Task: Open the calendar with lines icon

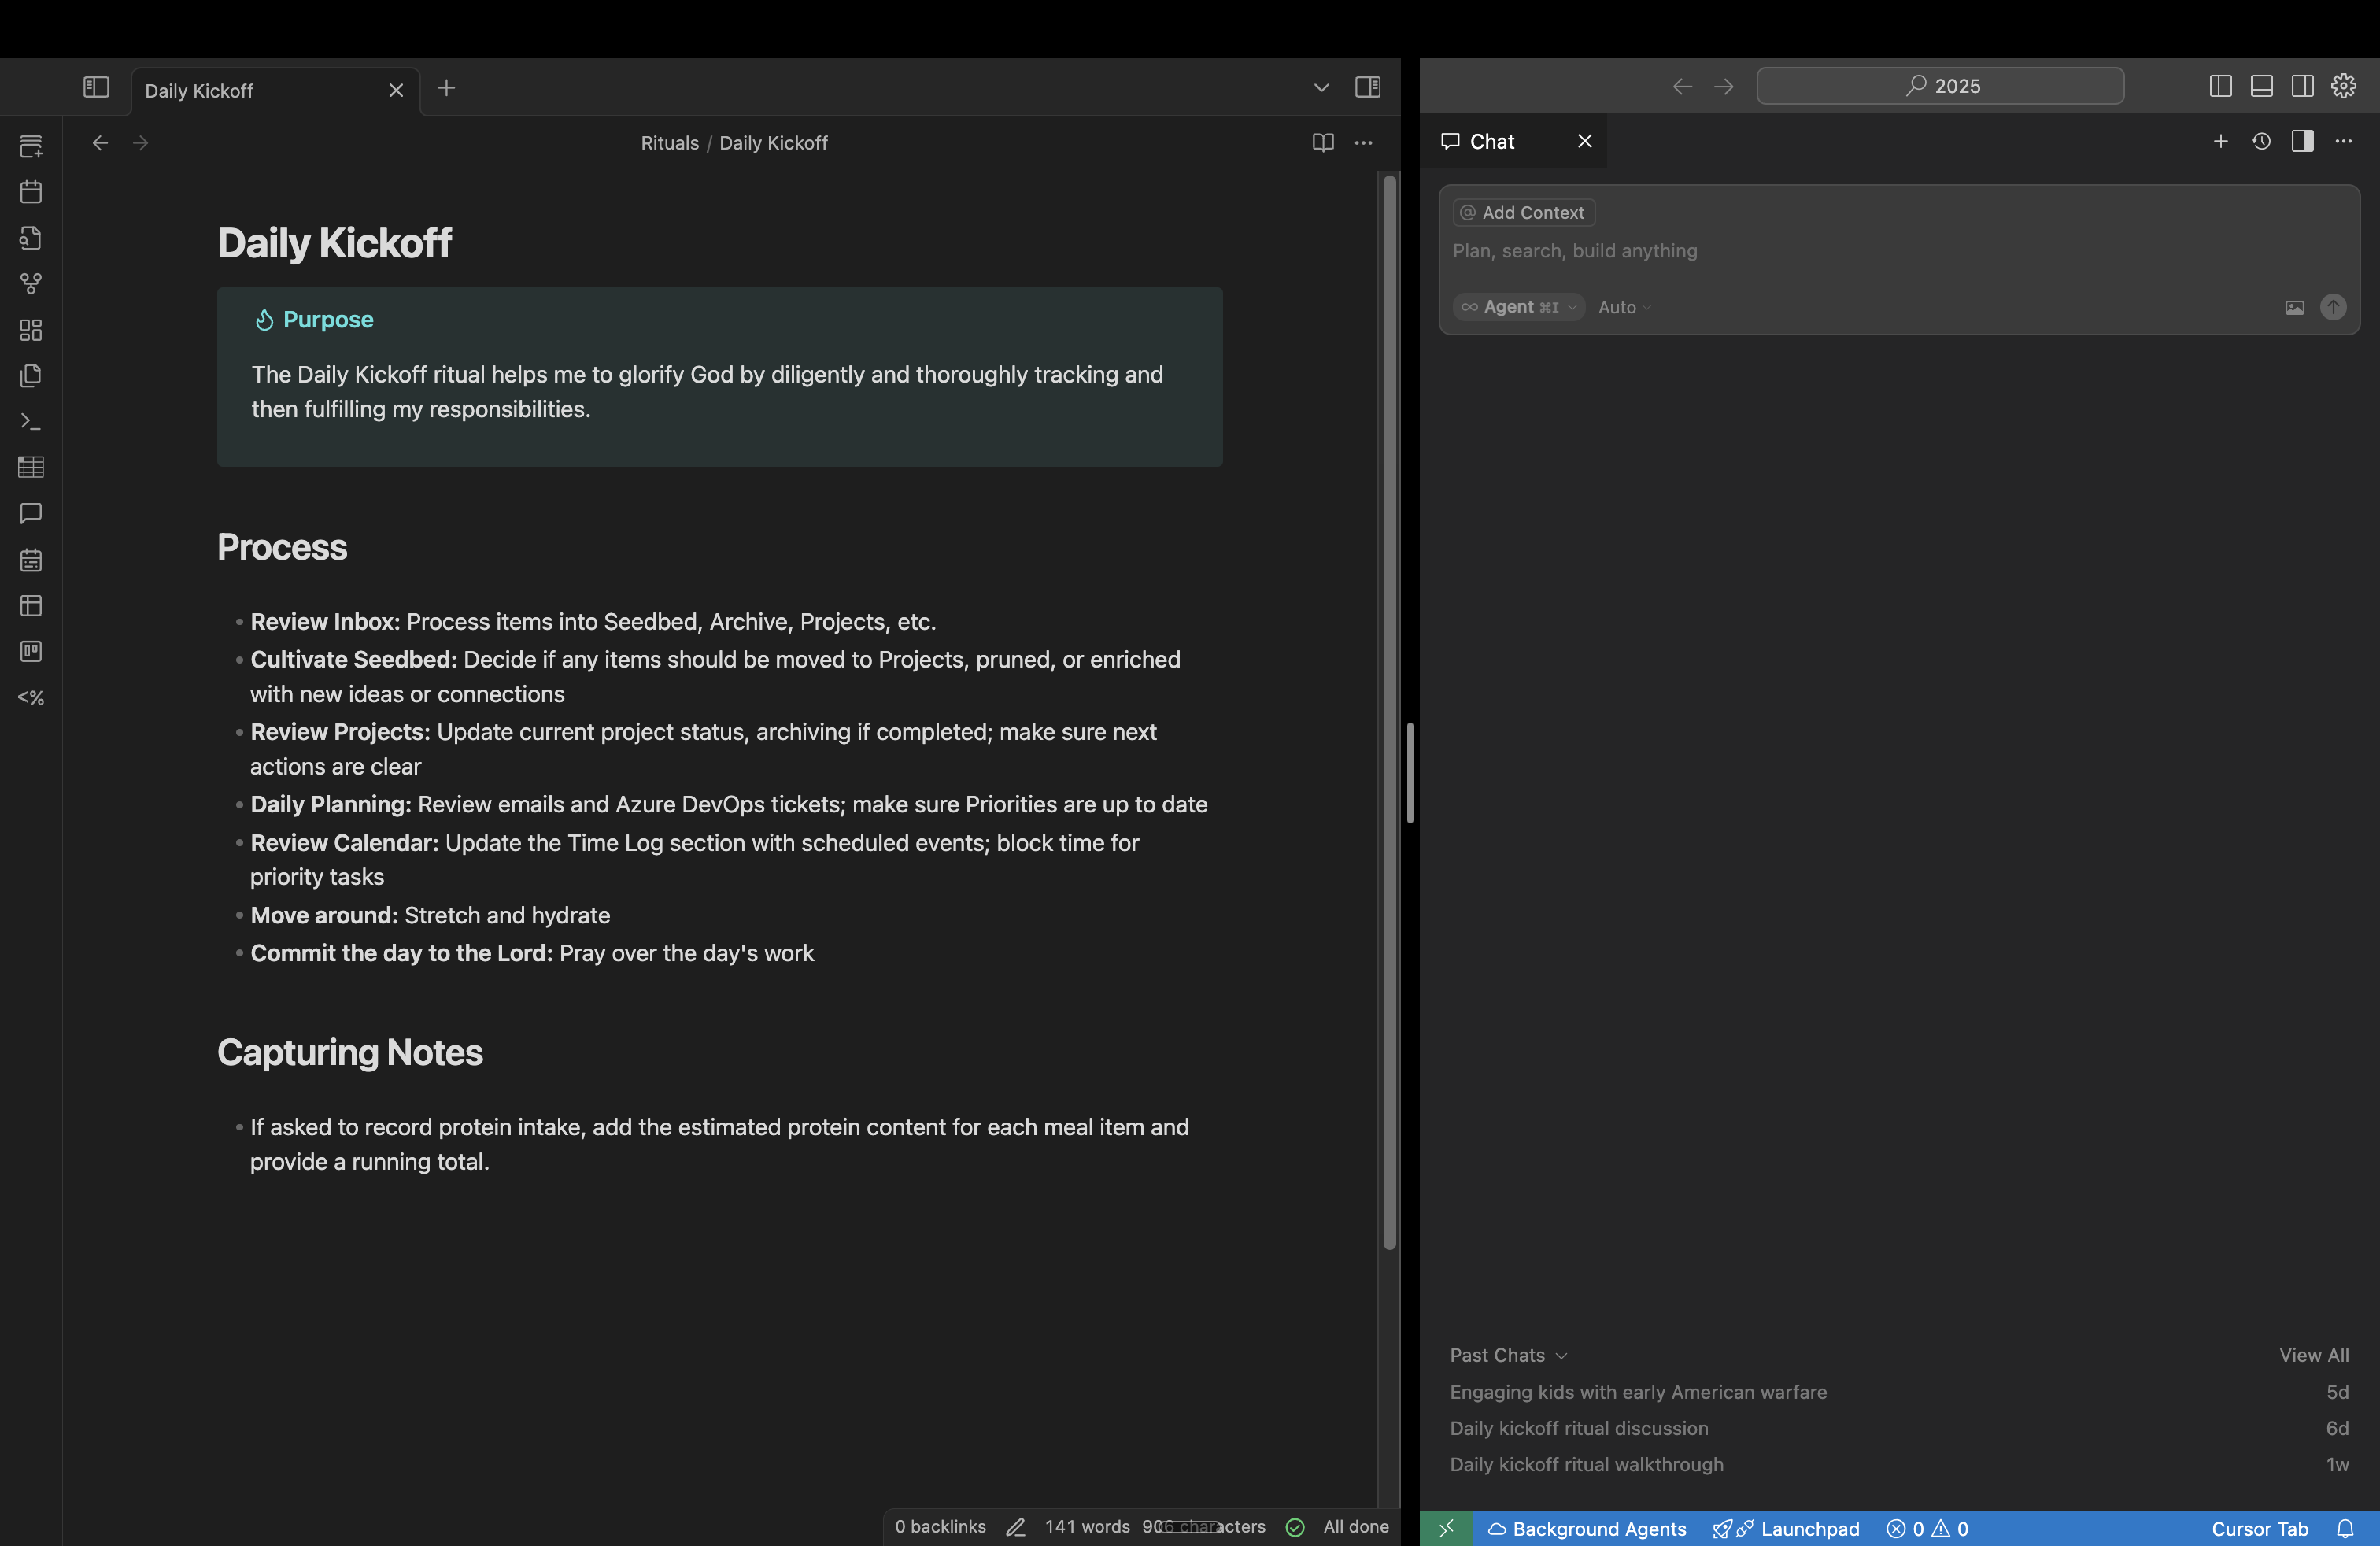Action: [x=31, y=559]
